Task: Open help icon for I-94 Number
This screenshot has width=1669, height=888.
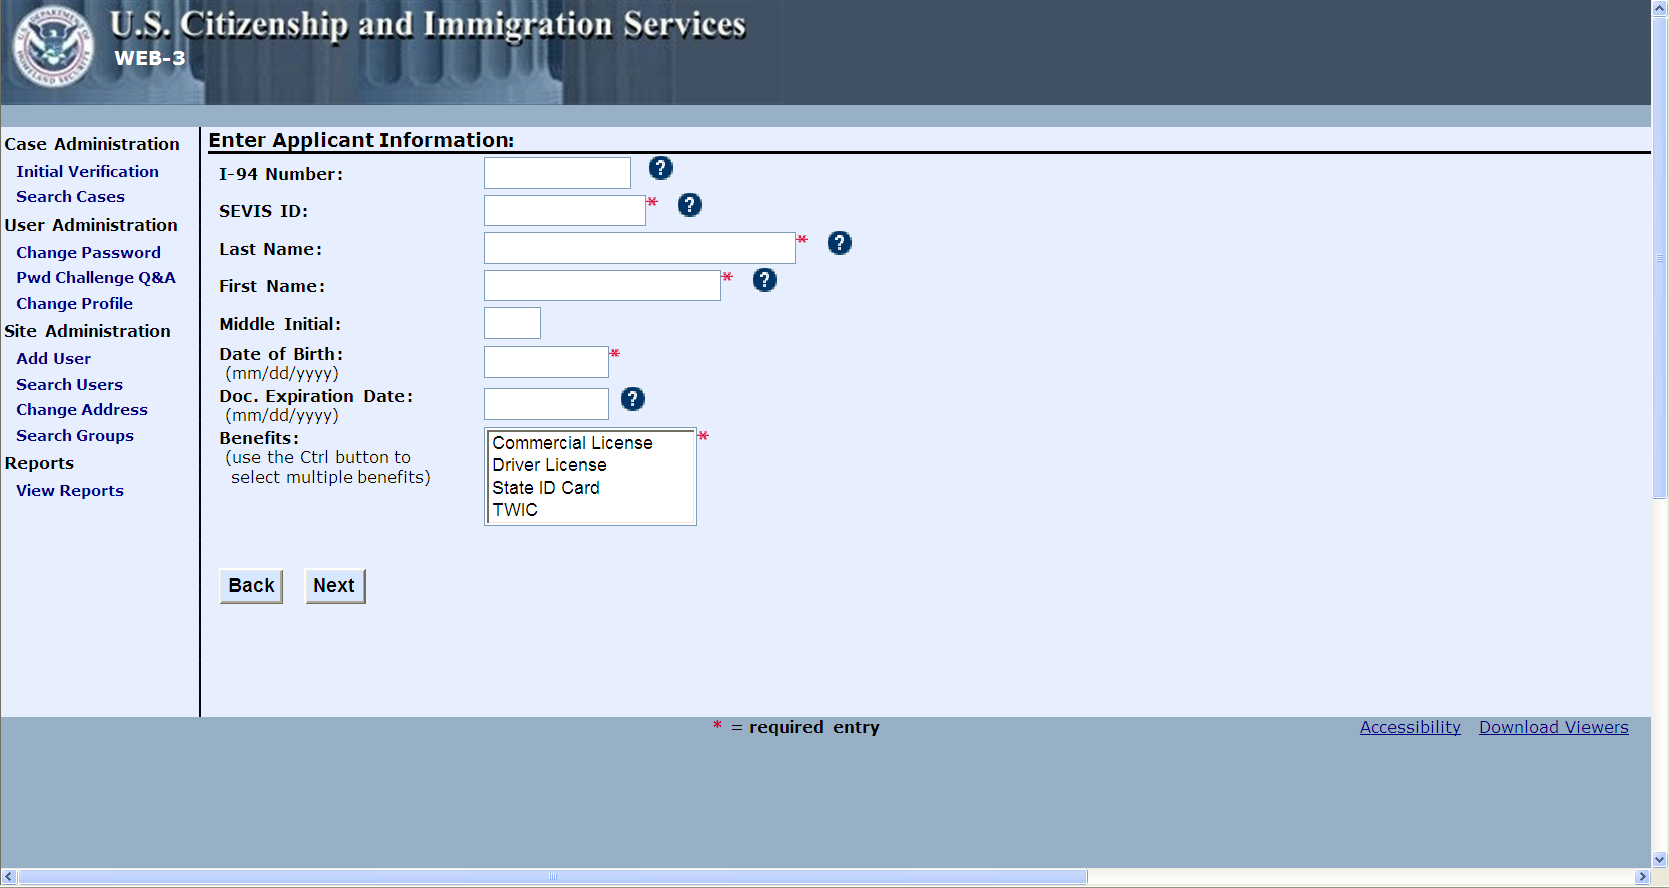Action: pyautogui.click(x=661, y=168)
